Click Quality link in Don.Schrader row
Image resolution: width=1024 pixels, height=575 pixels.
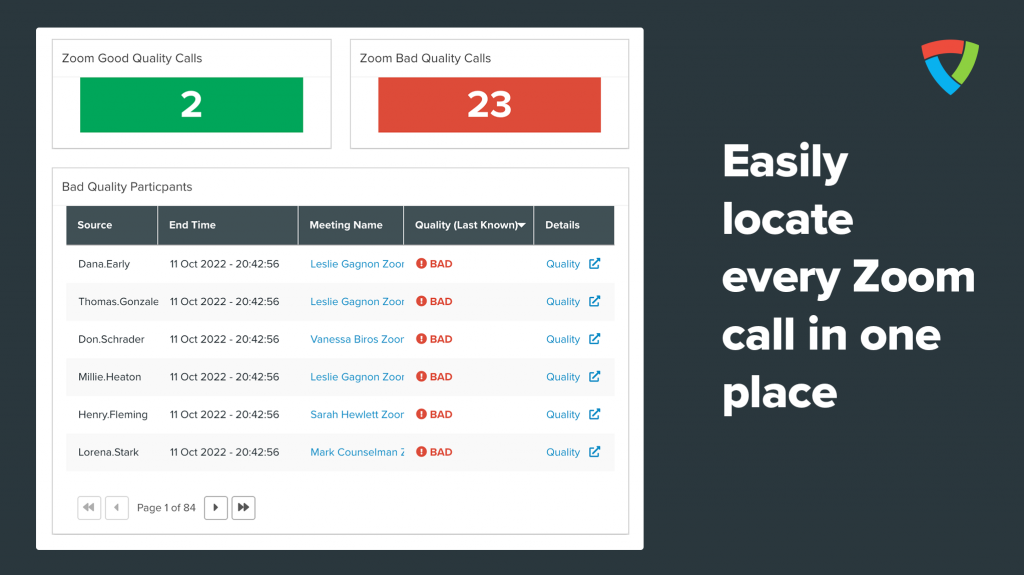pyautogui.click(x=563, y=339)
